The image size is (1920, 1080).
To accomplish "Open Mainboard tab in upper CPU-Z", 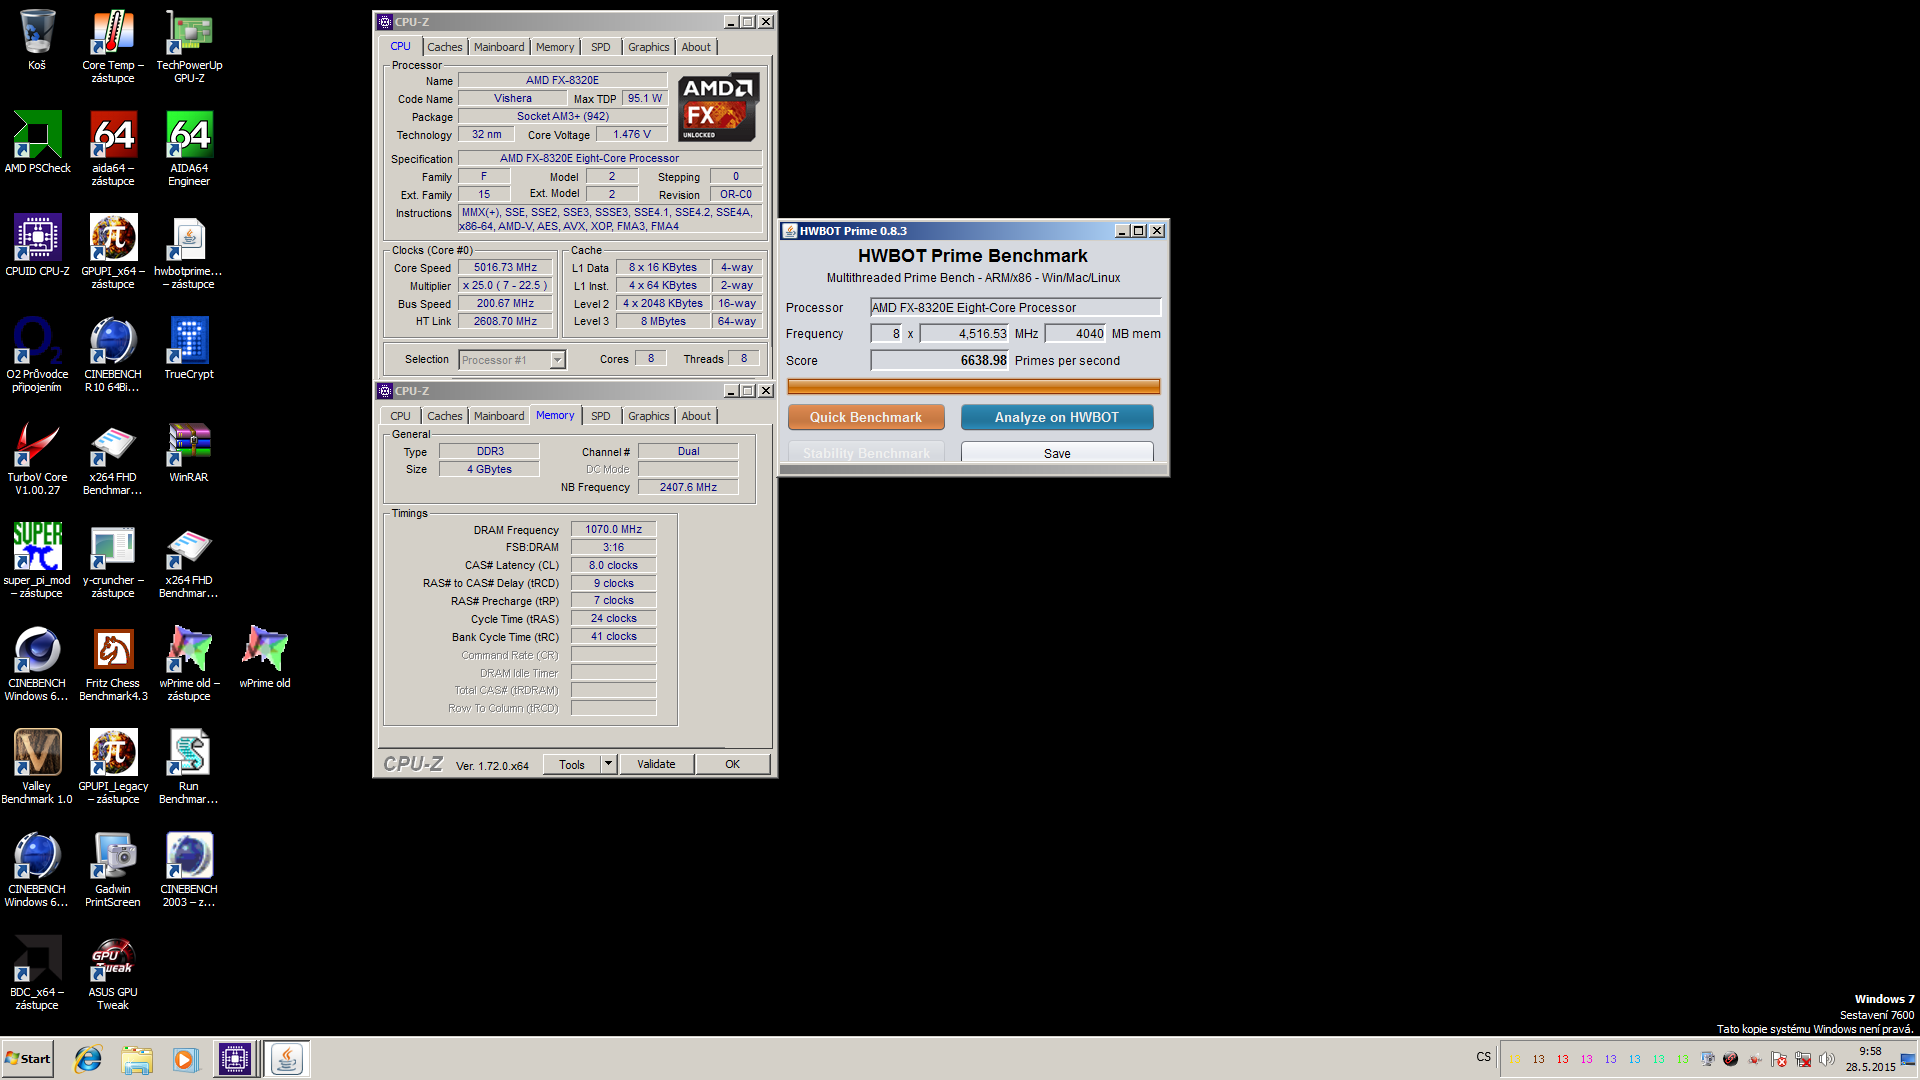I will click(x=499, y=47).
